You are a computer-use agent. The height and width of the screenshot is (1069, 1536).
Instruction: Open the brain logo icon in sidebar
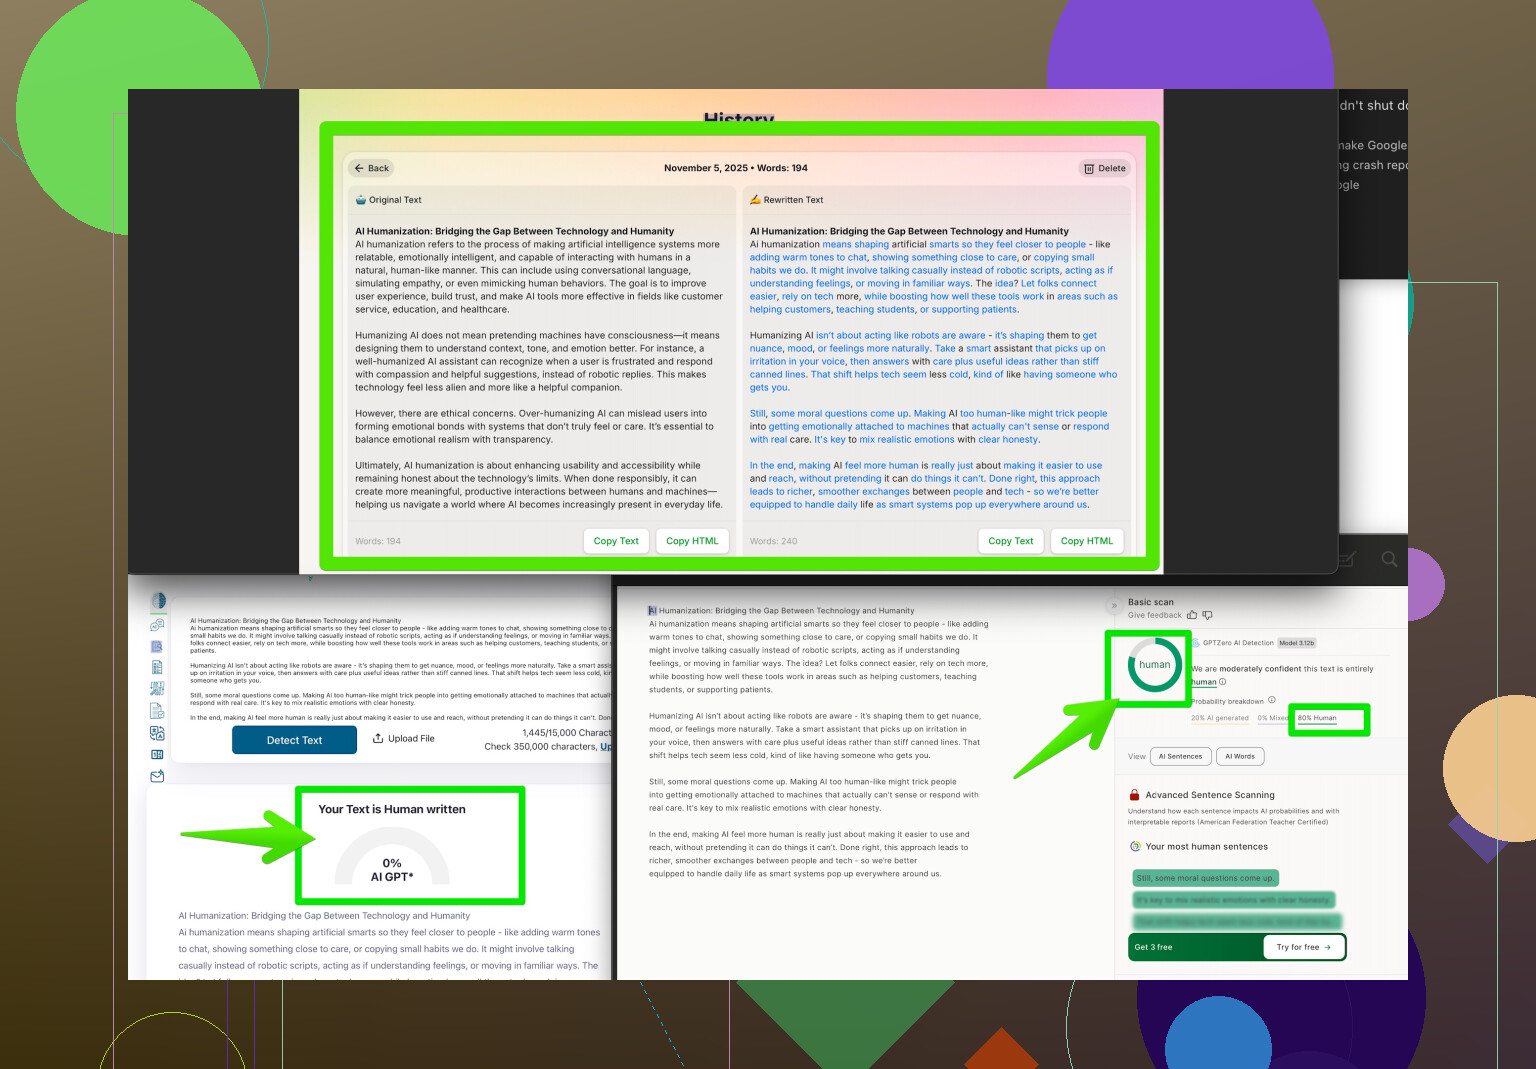click(x=158, y=601)
